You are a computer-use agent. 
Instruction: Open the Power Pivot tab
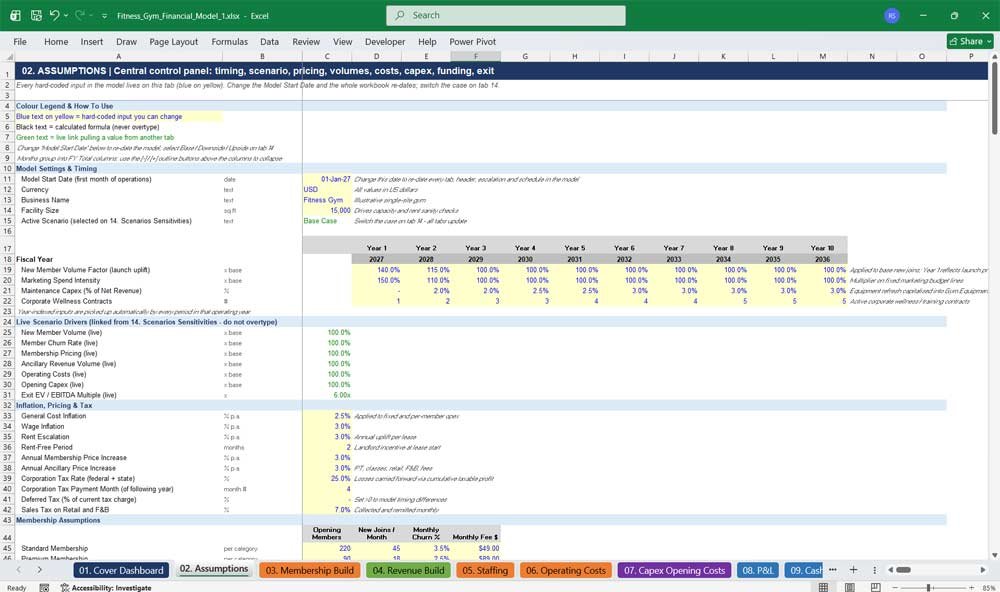[x=473, y=41]
